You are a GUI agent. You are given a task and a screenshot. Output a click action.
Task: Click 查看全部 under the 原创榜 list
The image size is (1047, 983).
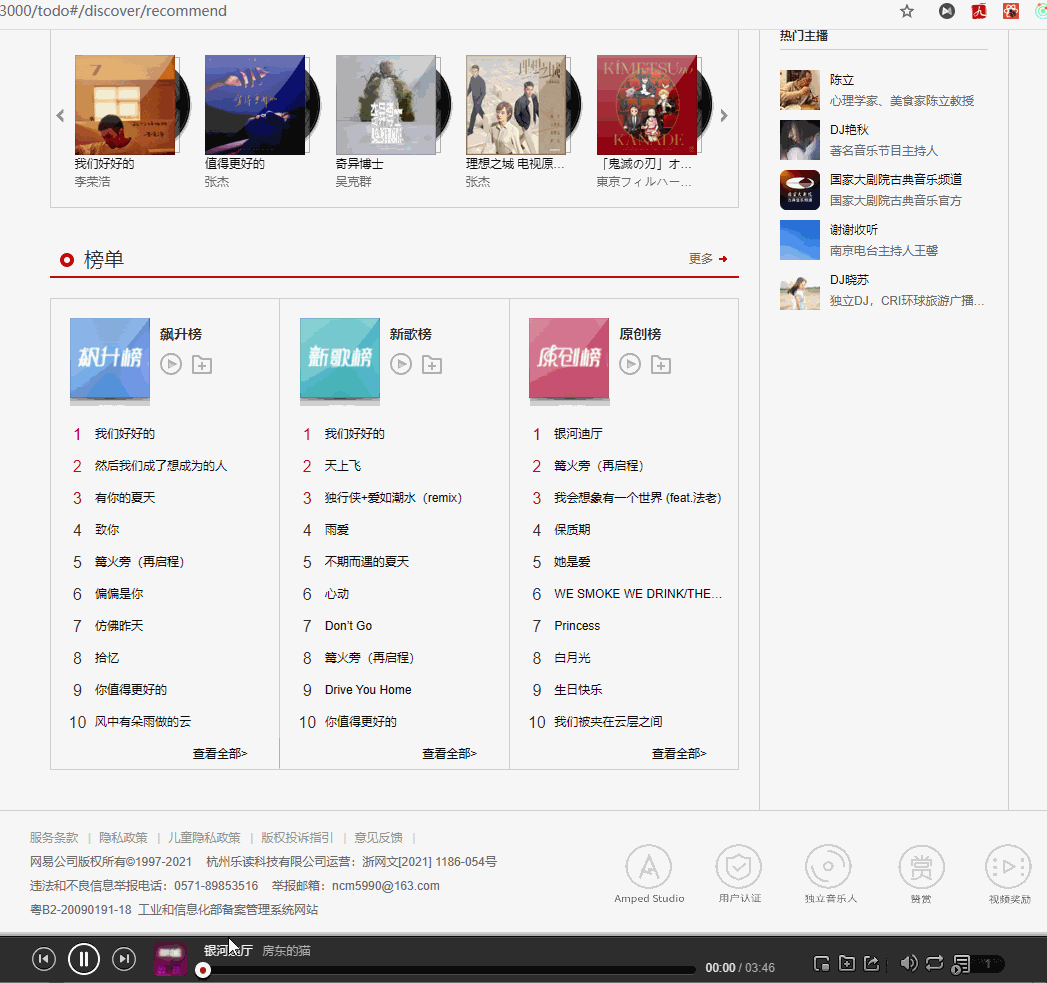pos(678,753)
